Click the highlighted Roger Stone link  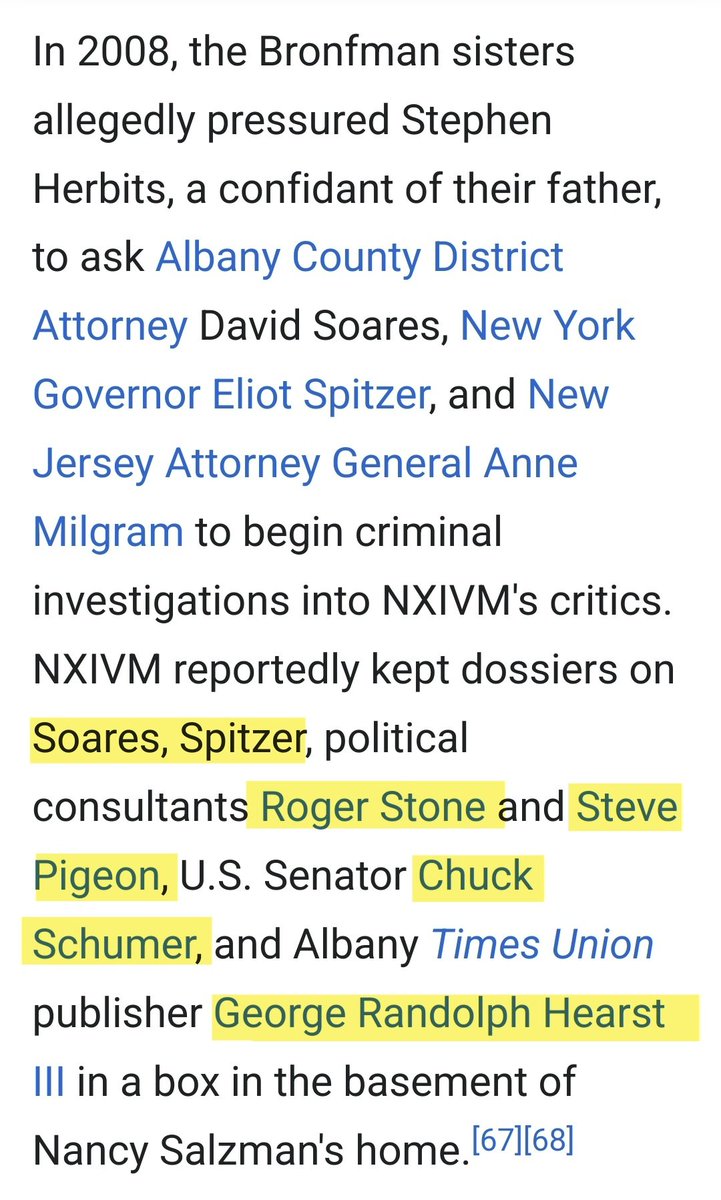[x=374, y=808]
